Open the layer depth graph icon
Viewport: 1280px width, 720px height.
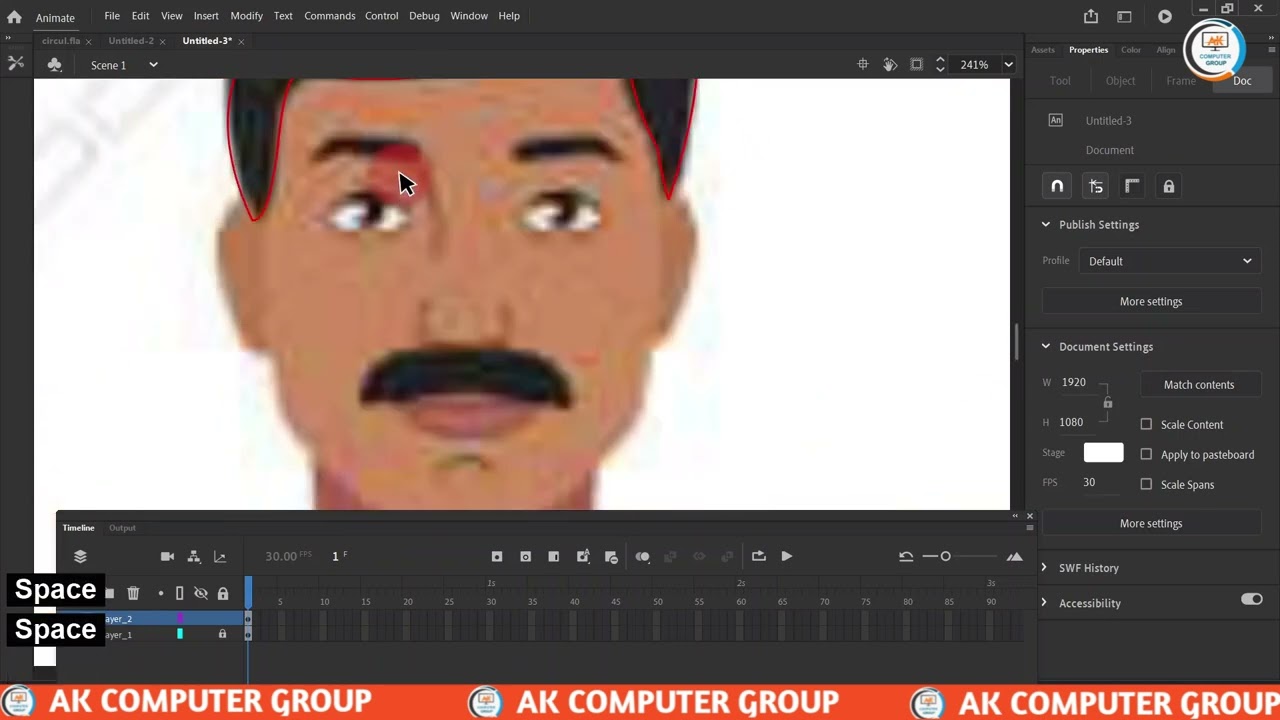(x=220, y=556)
